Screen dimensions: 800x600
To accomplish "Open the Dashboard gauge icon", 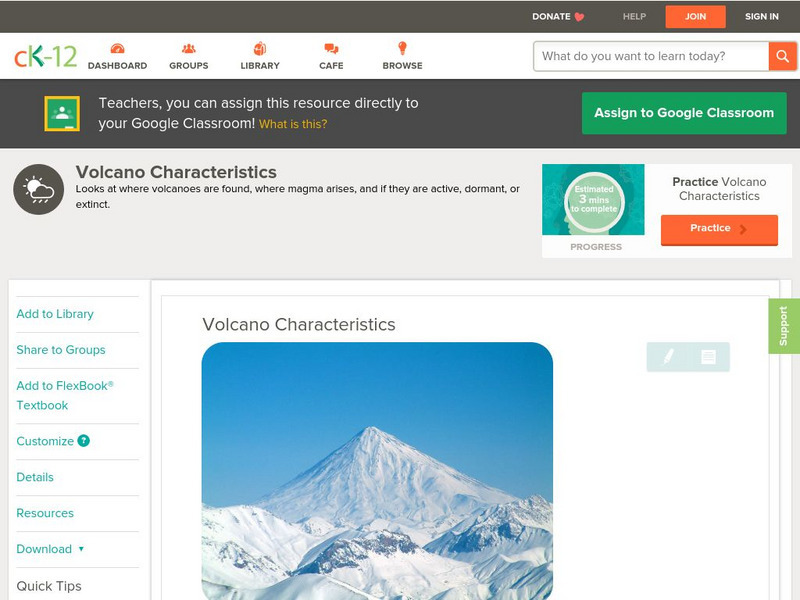I will [x=117, y=48].
